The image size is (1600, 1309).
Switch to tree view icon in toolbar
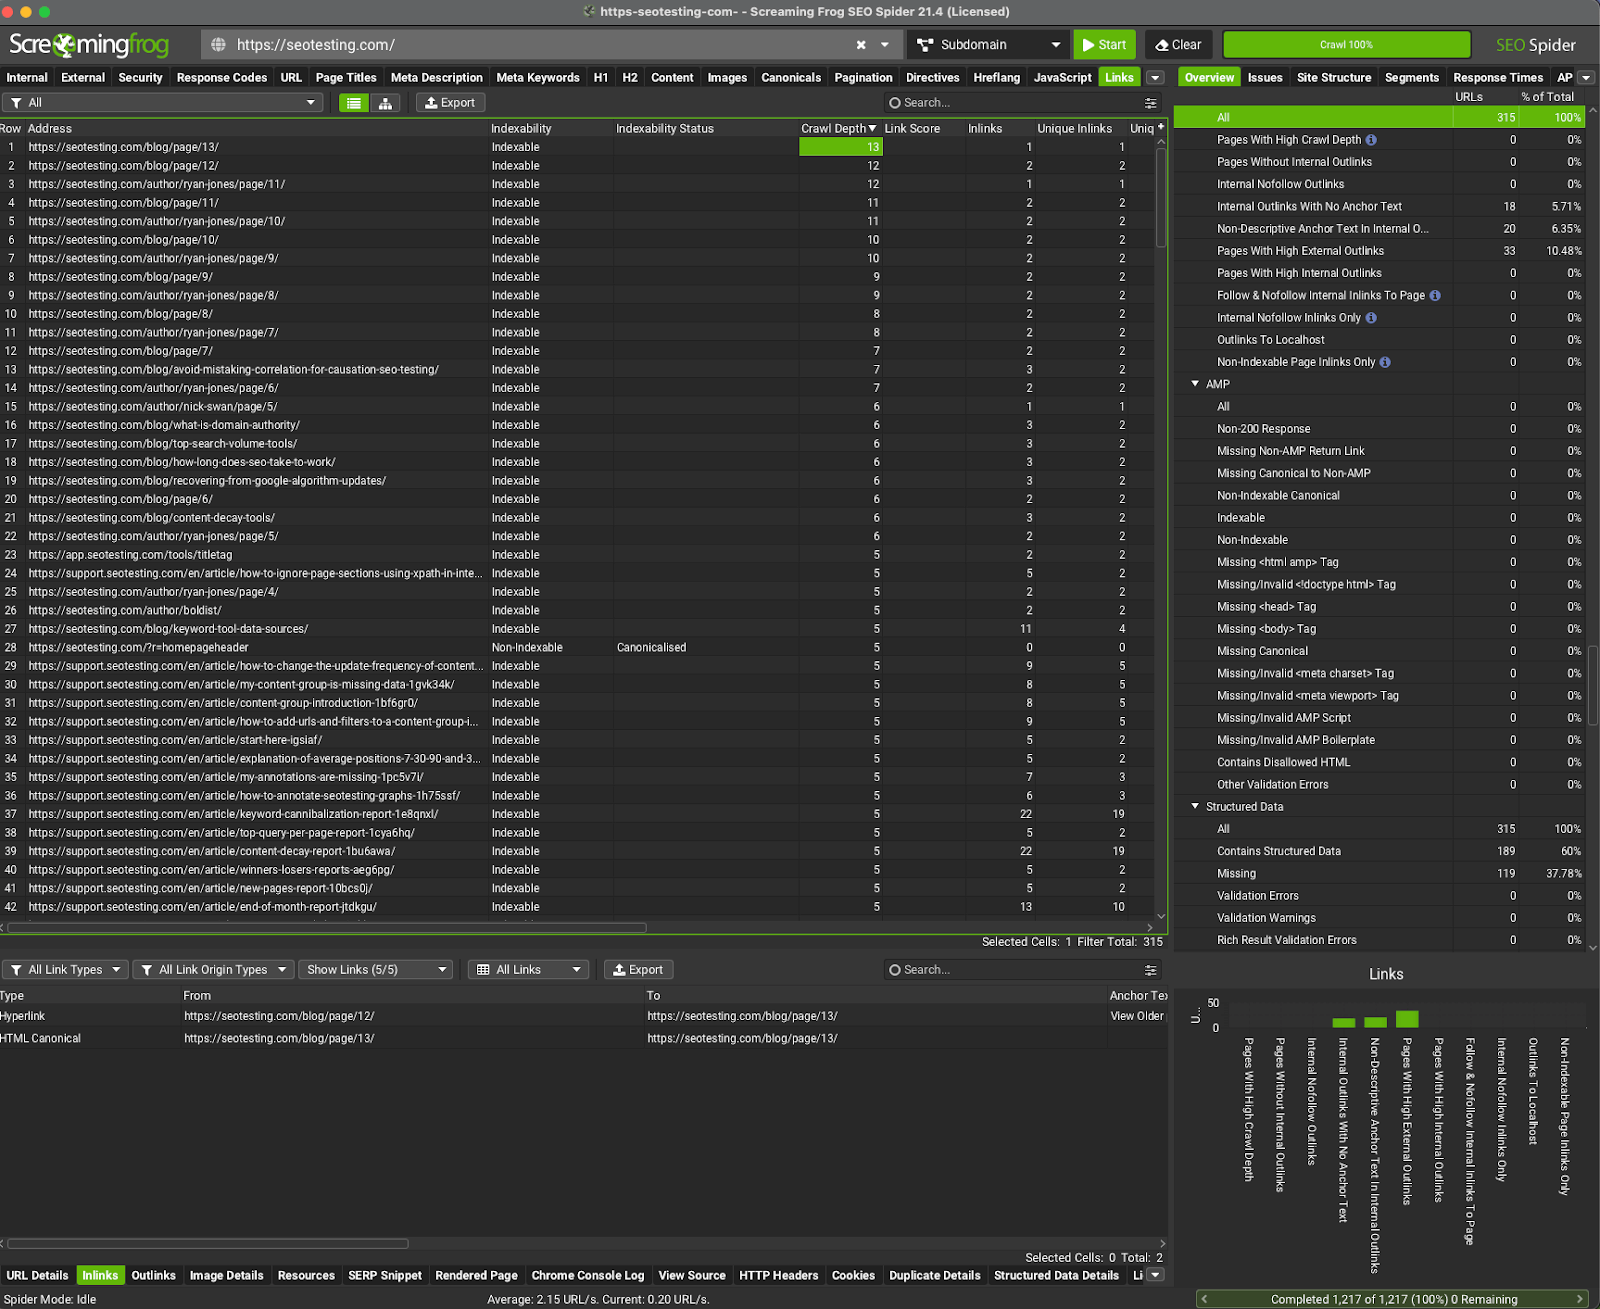pyautogui.click(x=385, y=103)
